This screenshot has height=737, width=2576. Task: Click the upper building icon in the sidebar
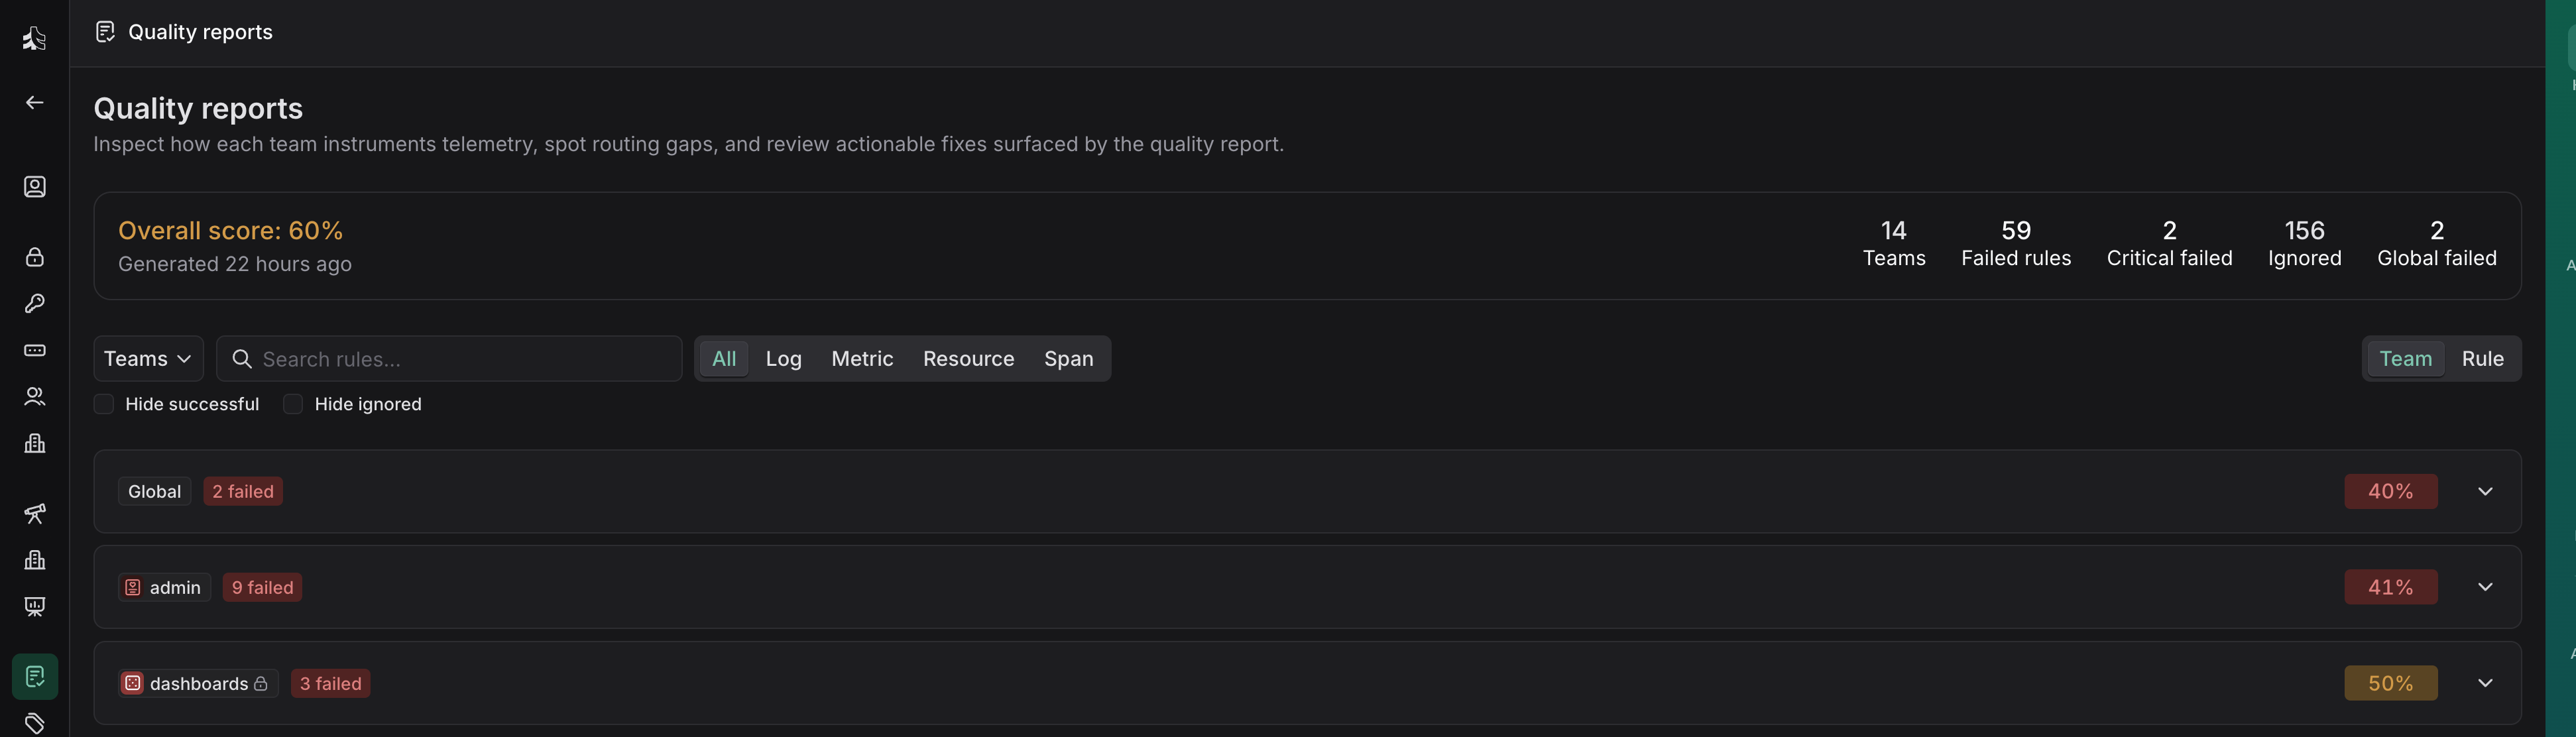pyautogui.click(x=34, y=443)
